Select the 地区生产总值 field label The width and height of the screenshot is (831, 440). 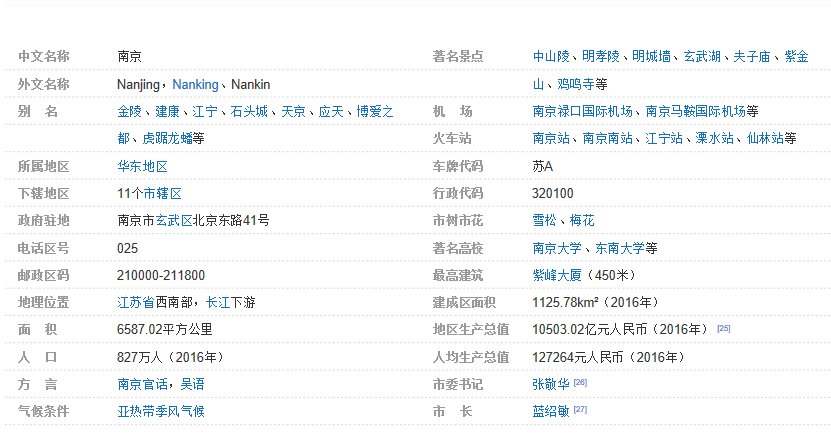471,329
